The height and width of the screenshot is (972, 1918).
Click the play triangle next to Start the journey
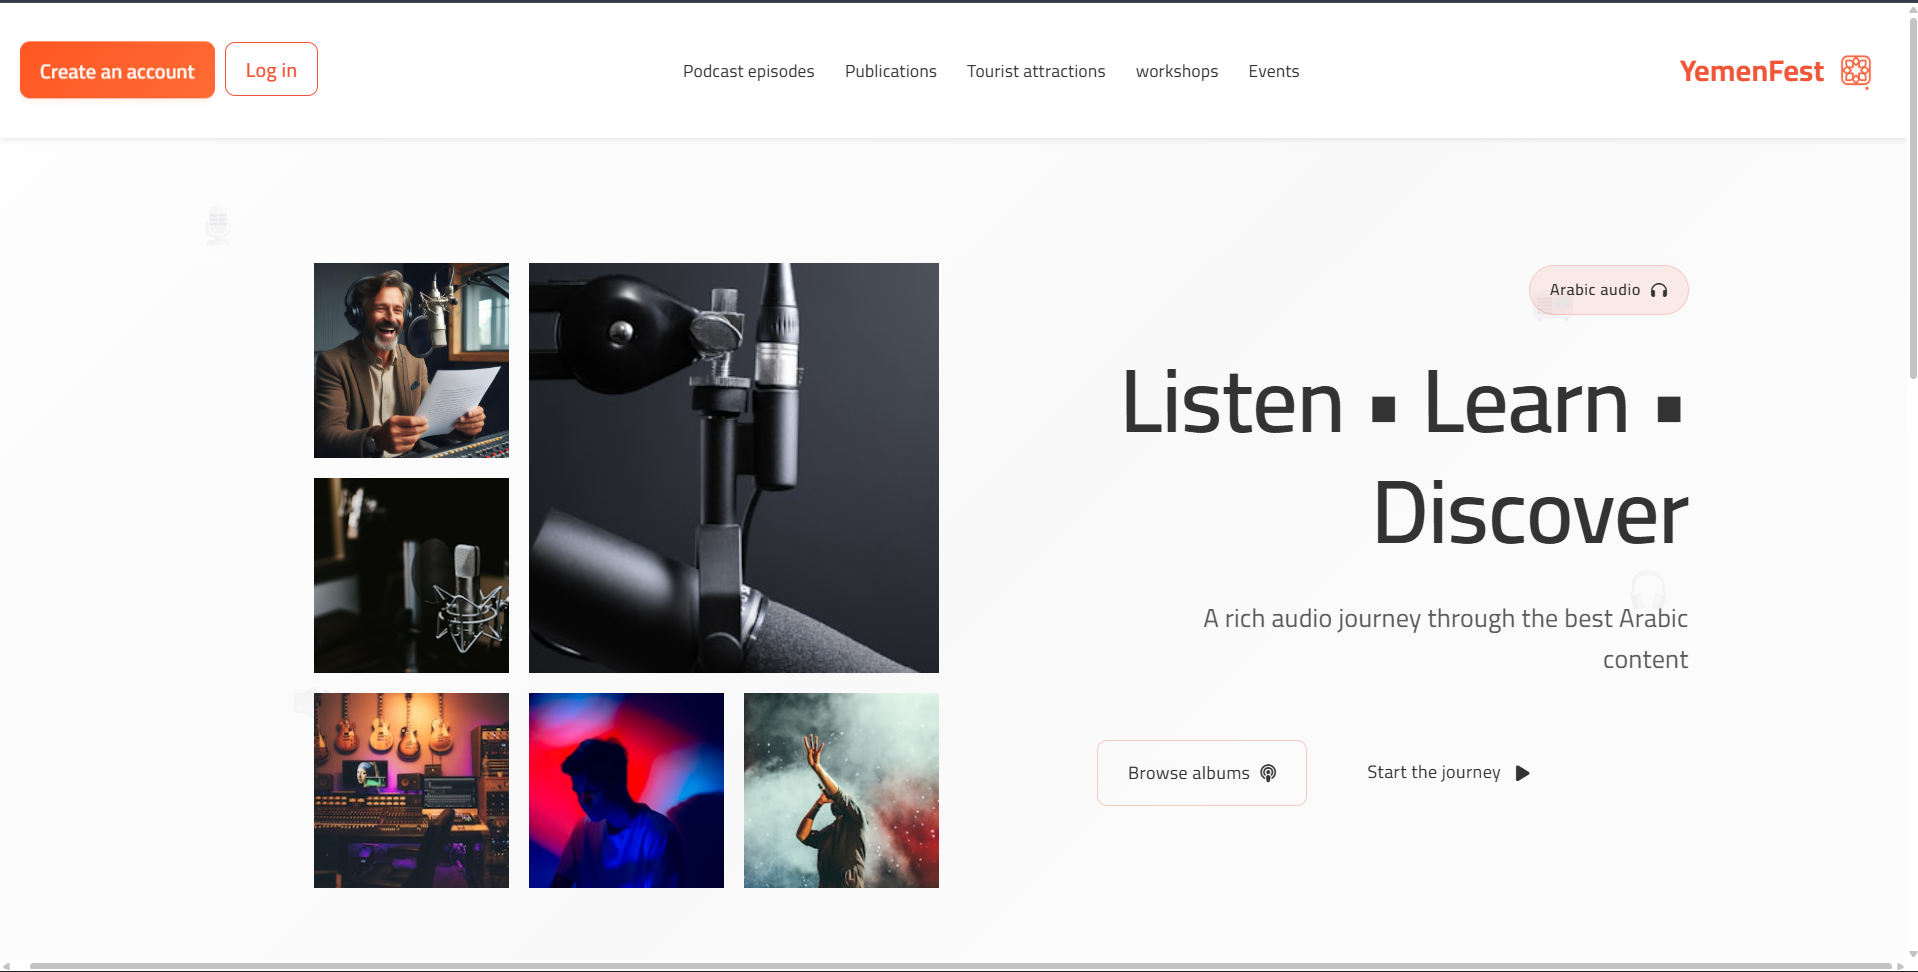coord(1522,773)
